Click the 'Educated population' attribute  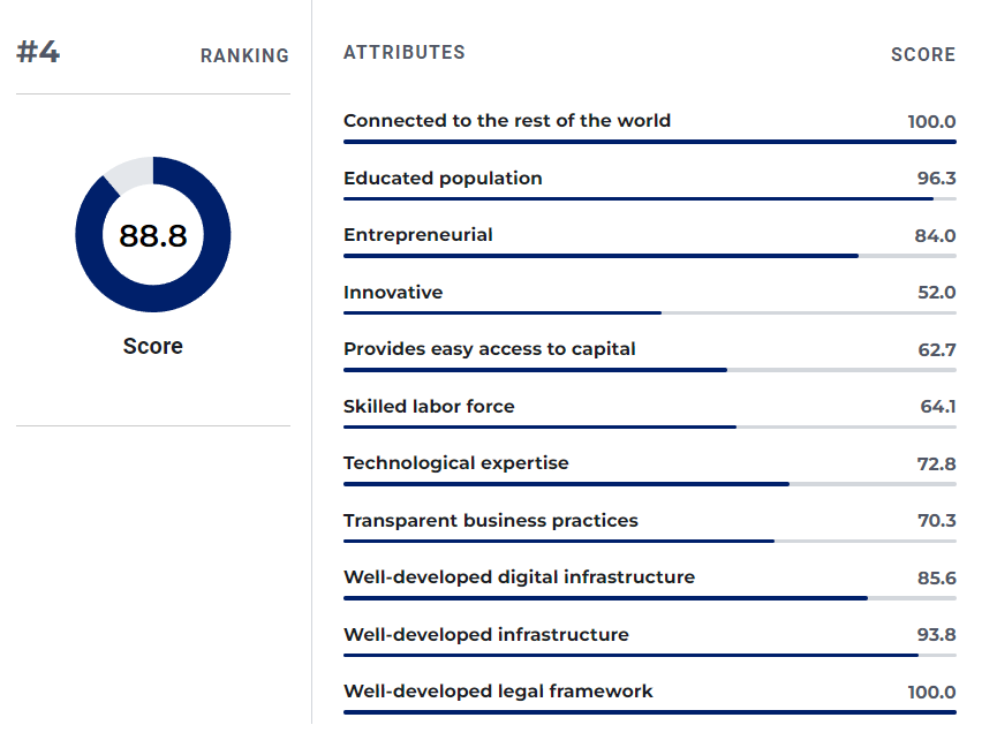point(443,178)
